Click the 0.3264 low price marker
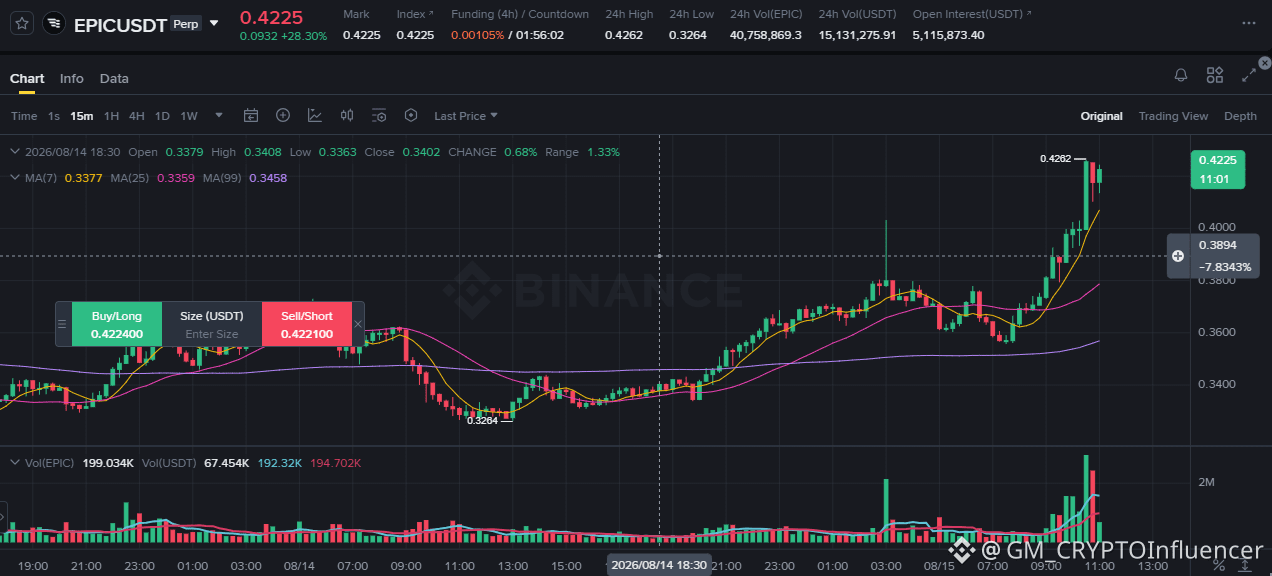 click(482, 420)
